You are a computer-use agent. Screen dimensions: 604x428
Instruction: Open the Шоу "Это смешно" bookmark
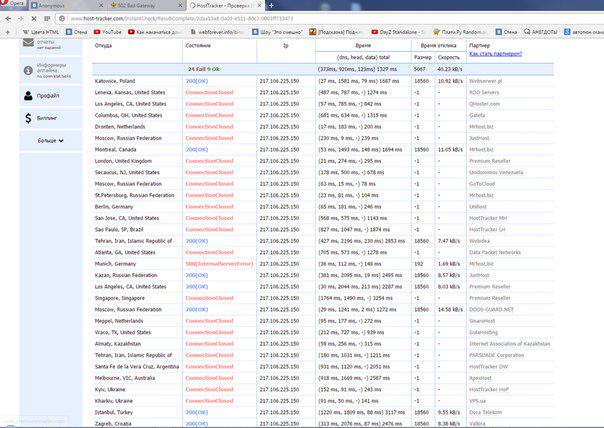pos(277,32)
